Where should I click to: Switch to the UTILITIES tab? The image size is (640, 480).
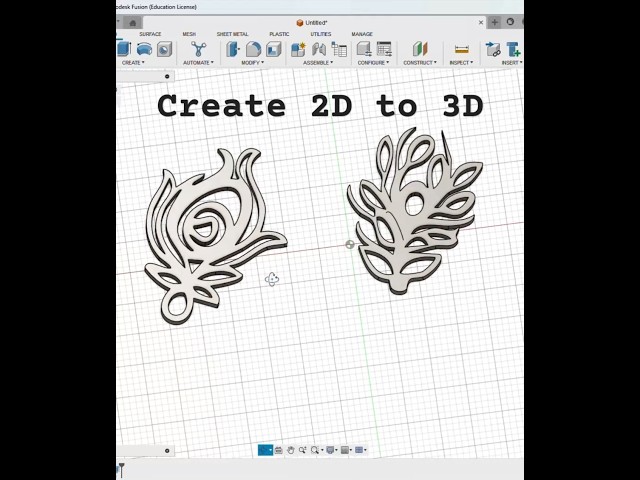click(321, 34)
